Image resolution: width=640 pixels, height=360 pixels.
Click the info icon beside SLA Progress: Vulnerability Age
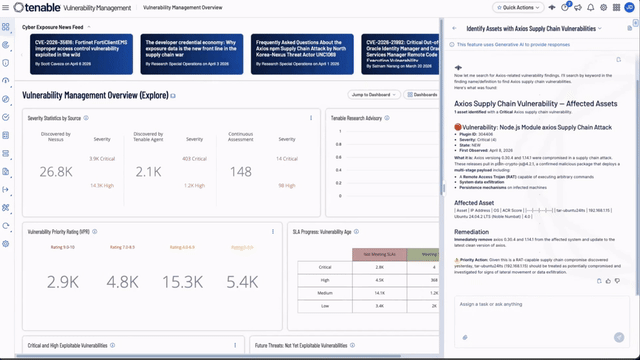pyautogui.click(x=356, y=231)
